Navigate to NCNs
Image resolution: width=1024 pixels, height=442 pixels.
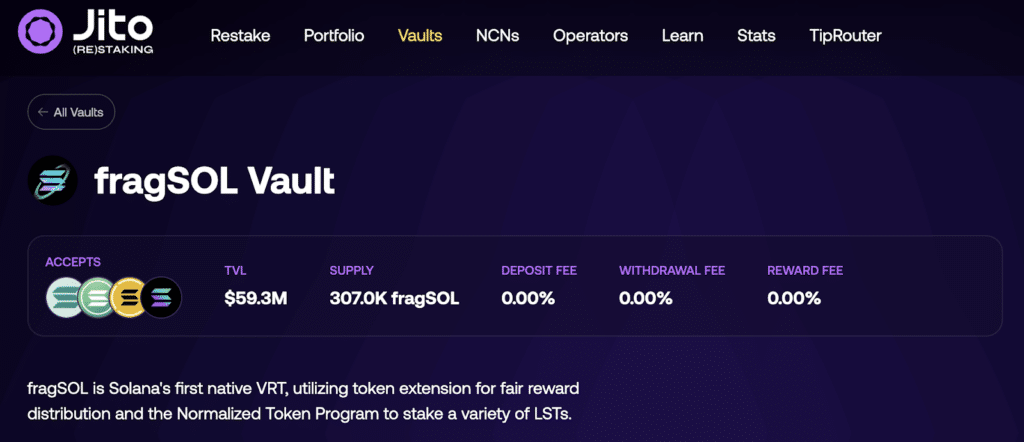[498, 36]
